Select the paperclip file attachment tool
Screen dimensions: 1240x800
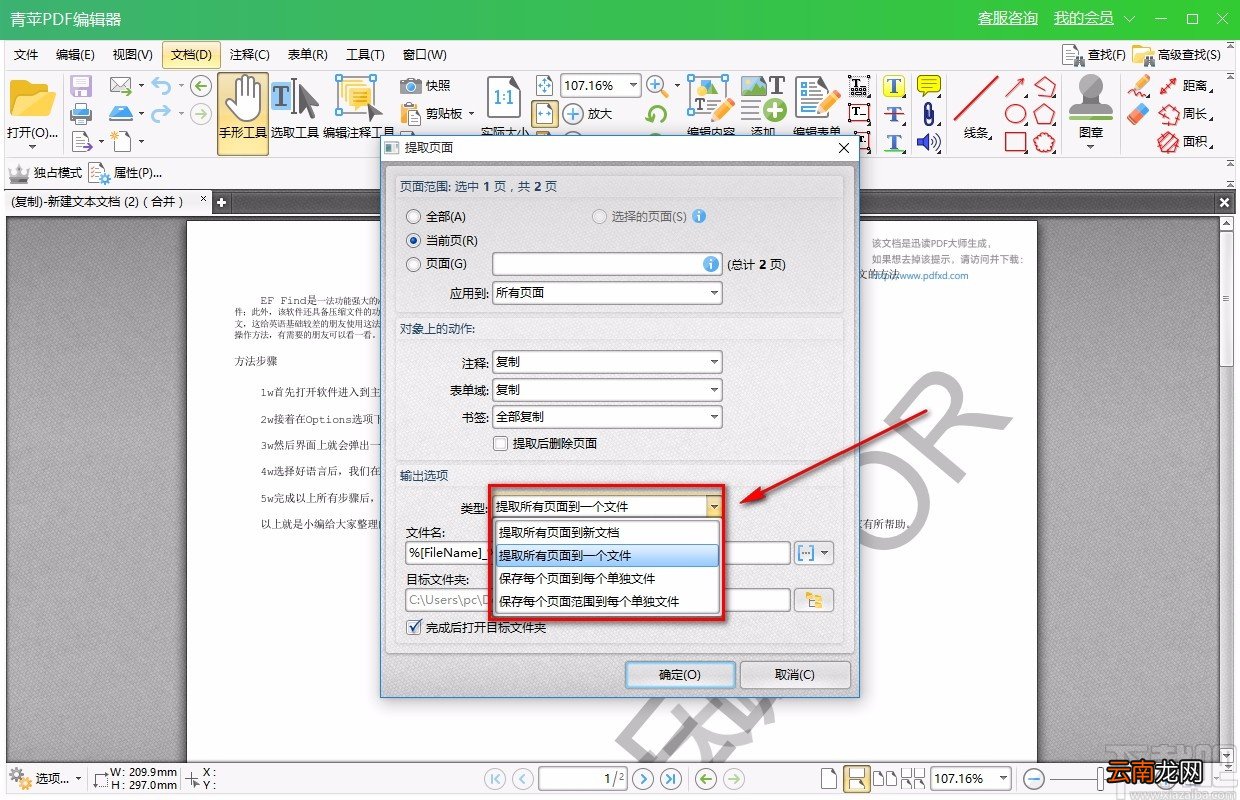(x=929, y=114)
